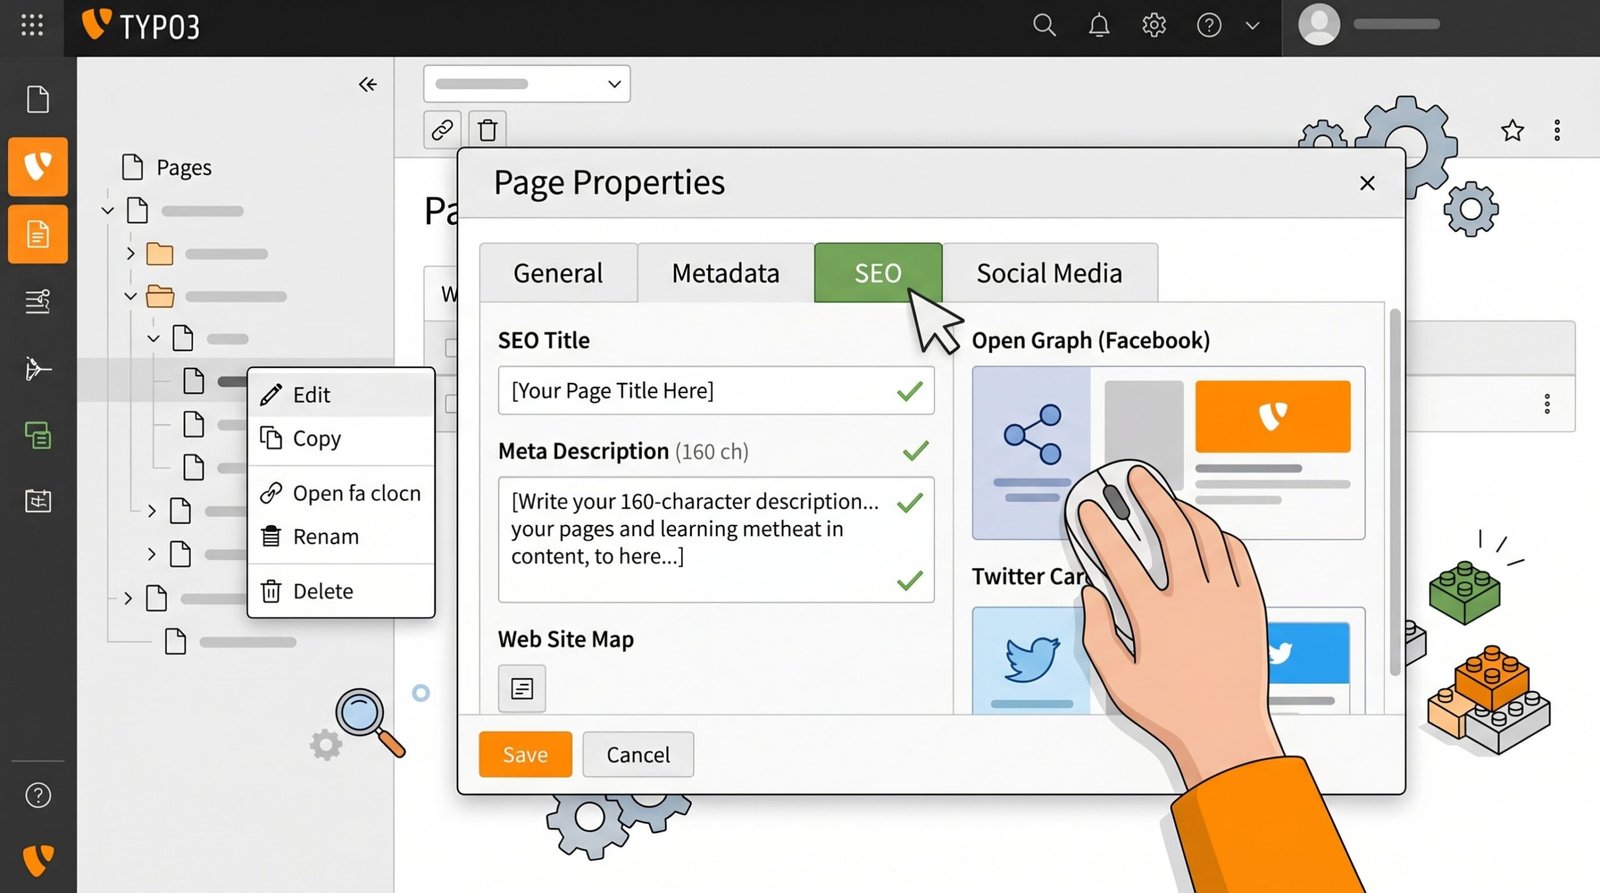Switch to the Social Media tab
This screenshot has width=1600, height=893.
[1049, 273]
